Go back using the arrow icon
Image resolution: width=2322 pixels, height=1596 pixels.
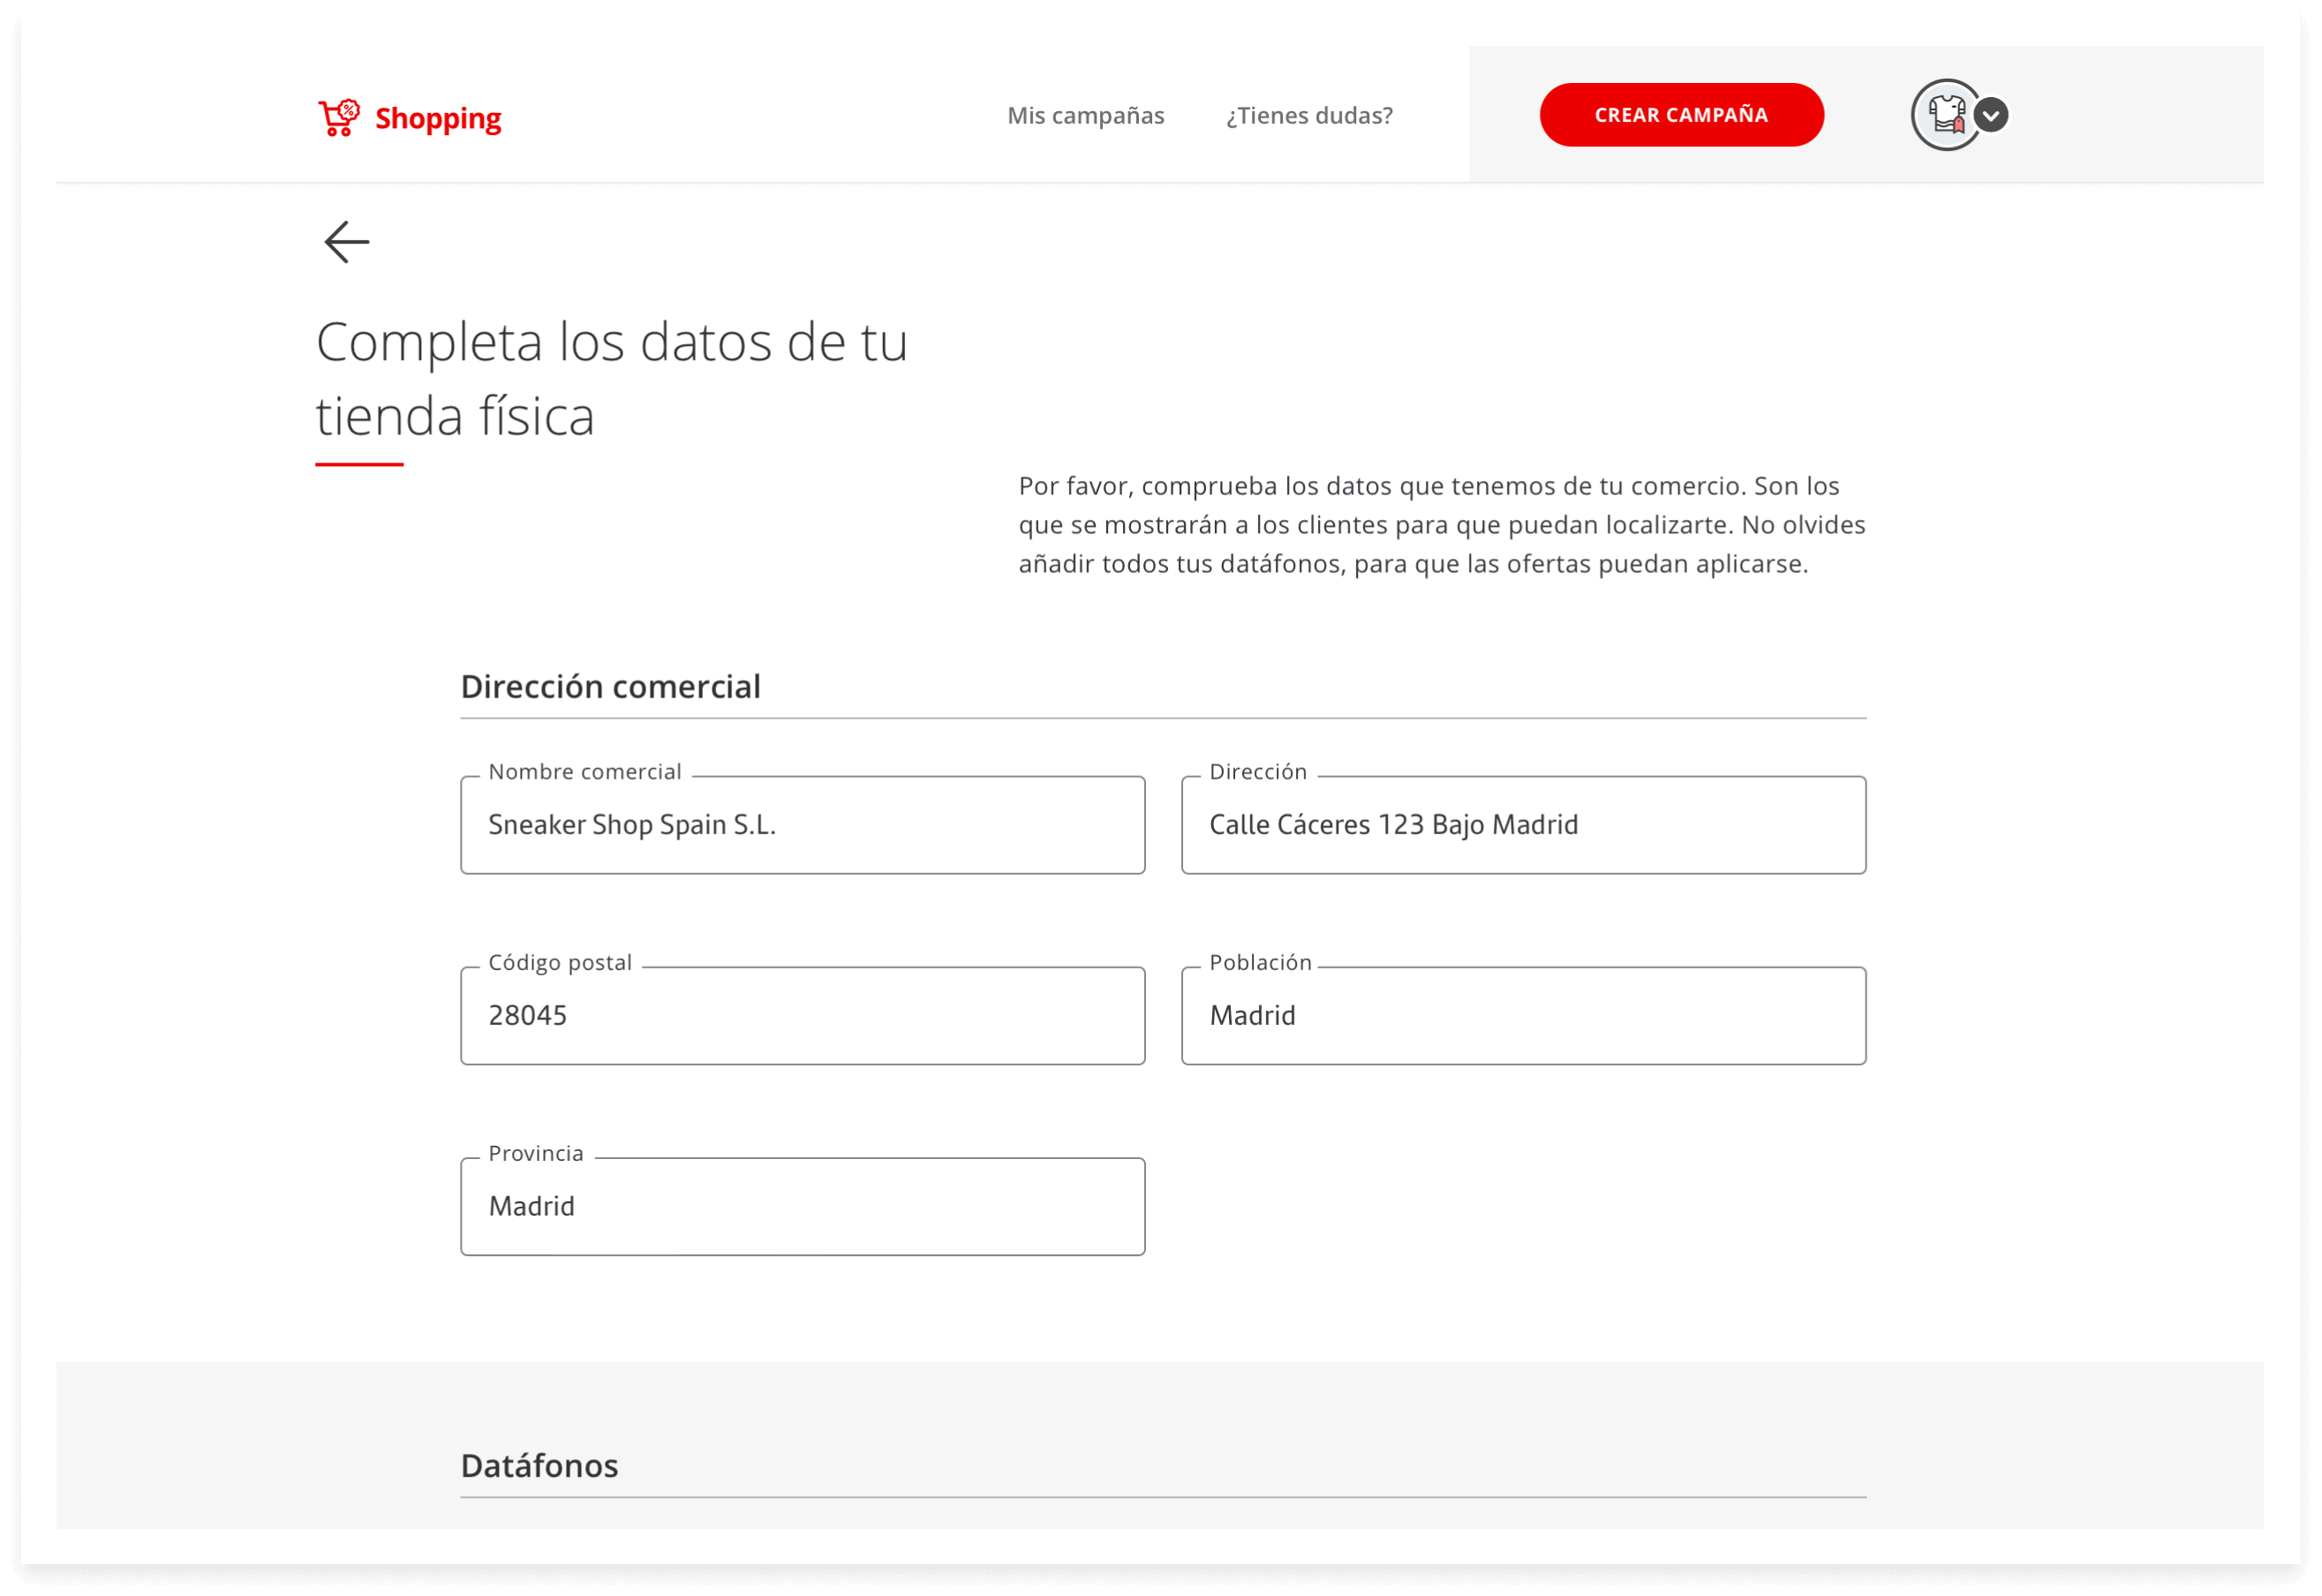coord(346,242)
